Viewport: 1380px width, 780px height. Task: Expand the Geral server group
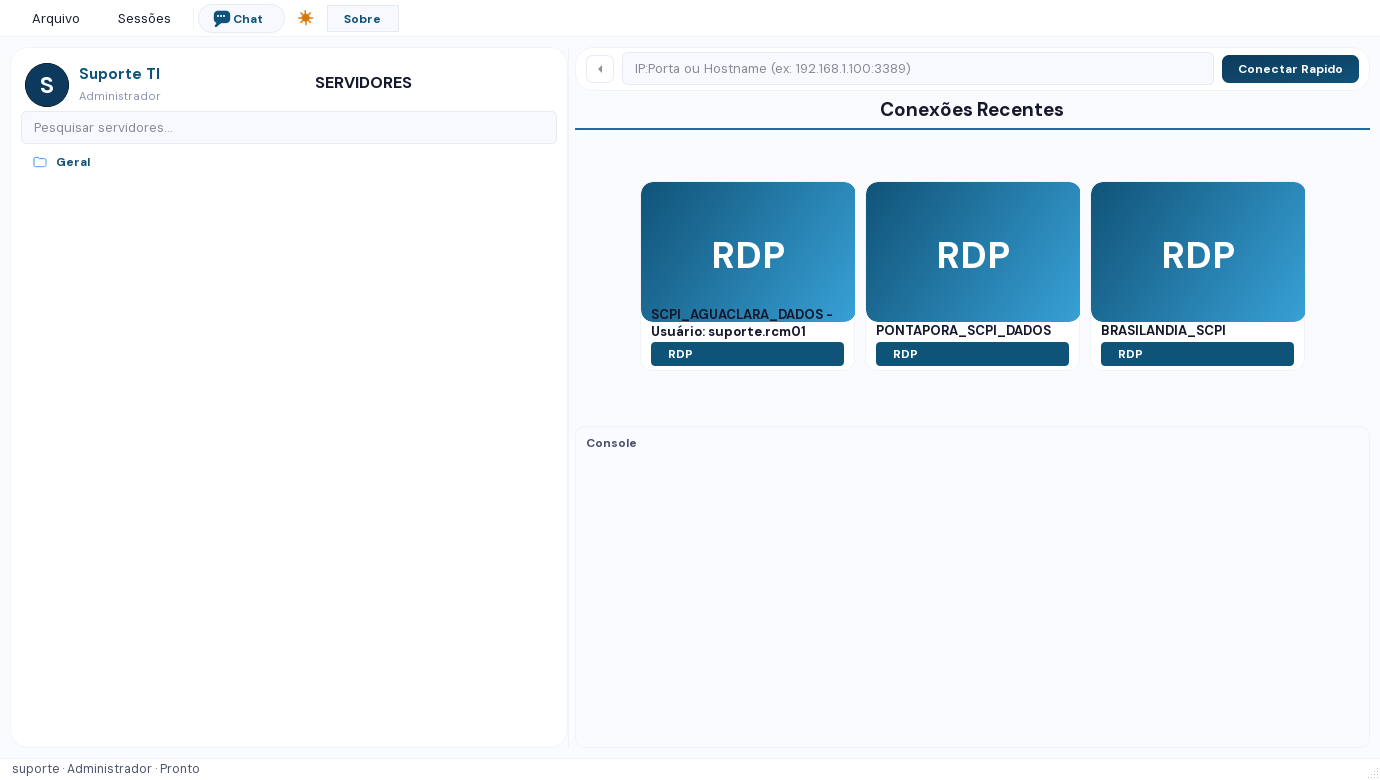73,162
